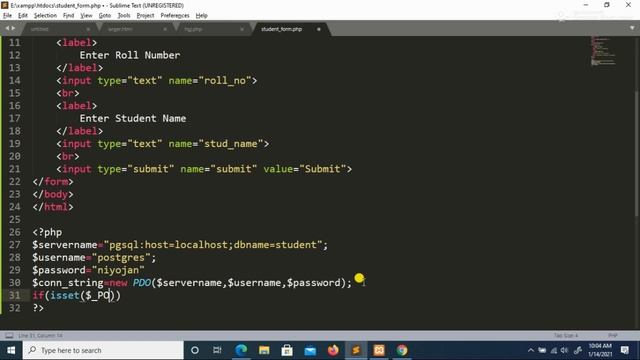Open the Find menu
Viewport: 640px width, 360px height.
tap(68, 16)
